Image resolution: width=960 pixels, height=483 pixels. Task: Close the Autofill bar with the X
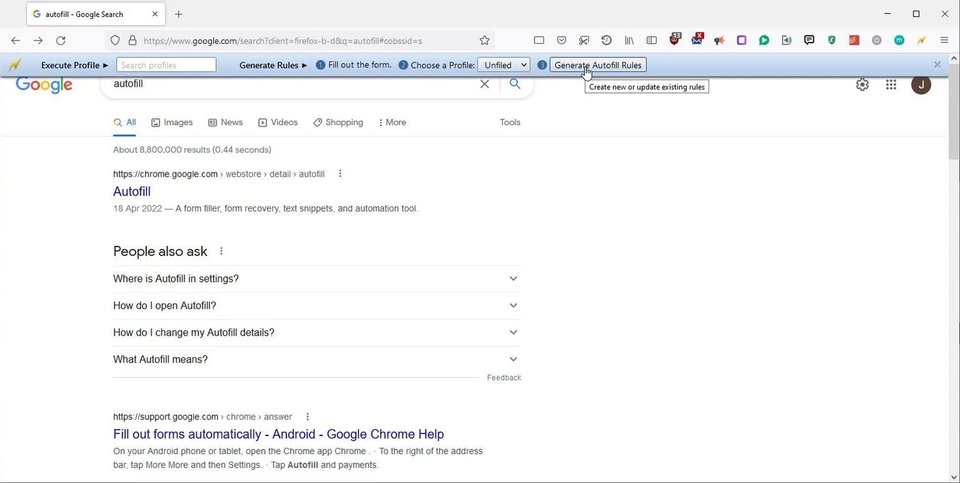click(x=937, y=64)
